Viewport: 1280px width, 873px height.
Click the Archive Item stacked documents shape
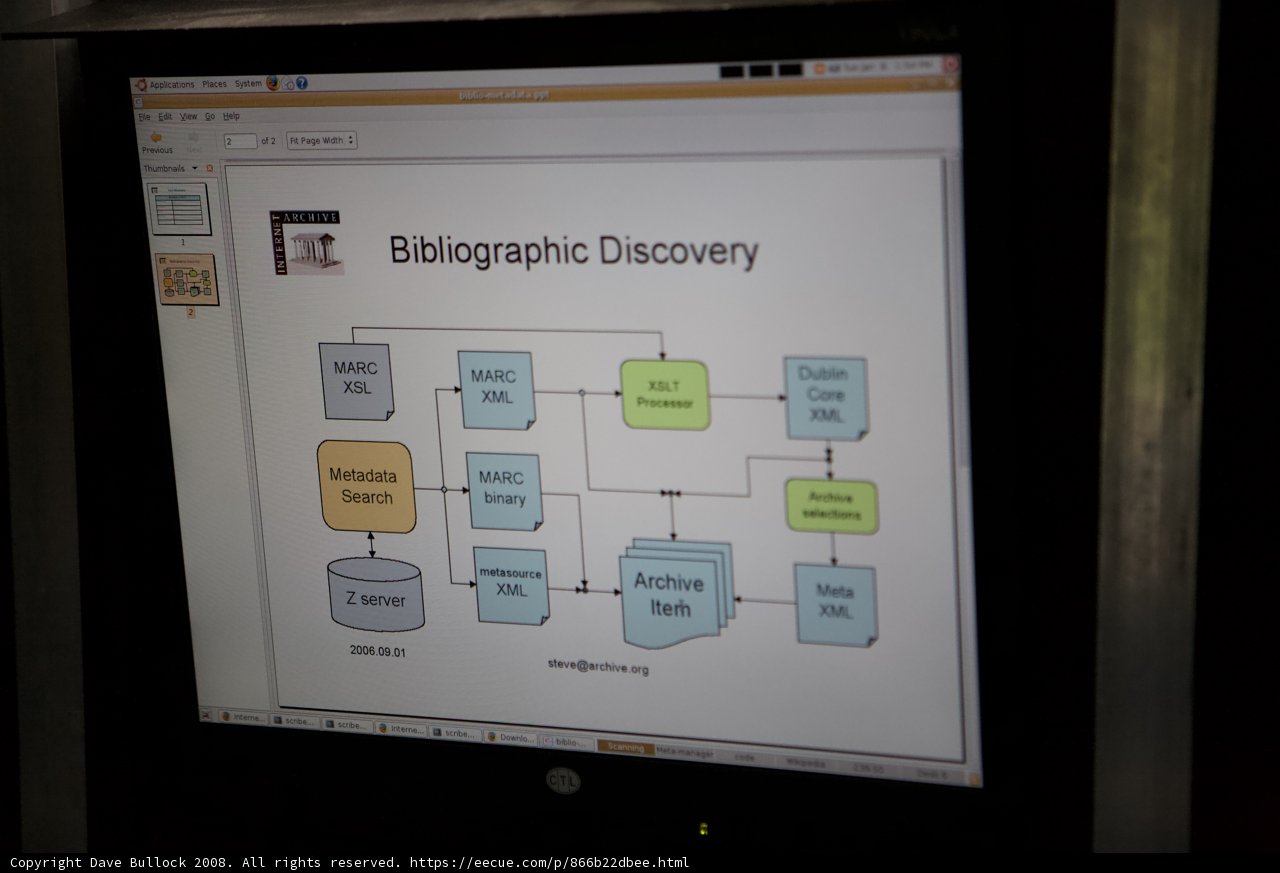[x=677, y=594]
